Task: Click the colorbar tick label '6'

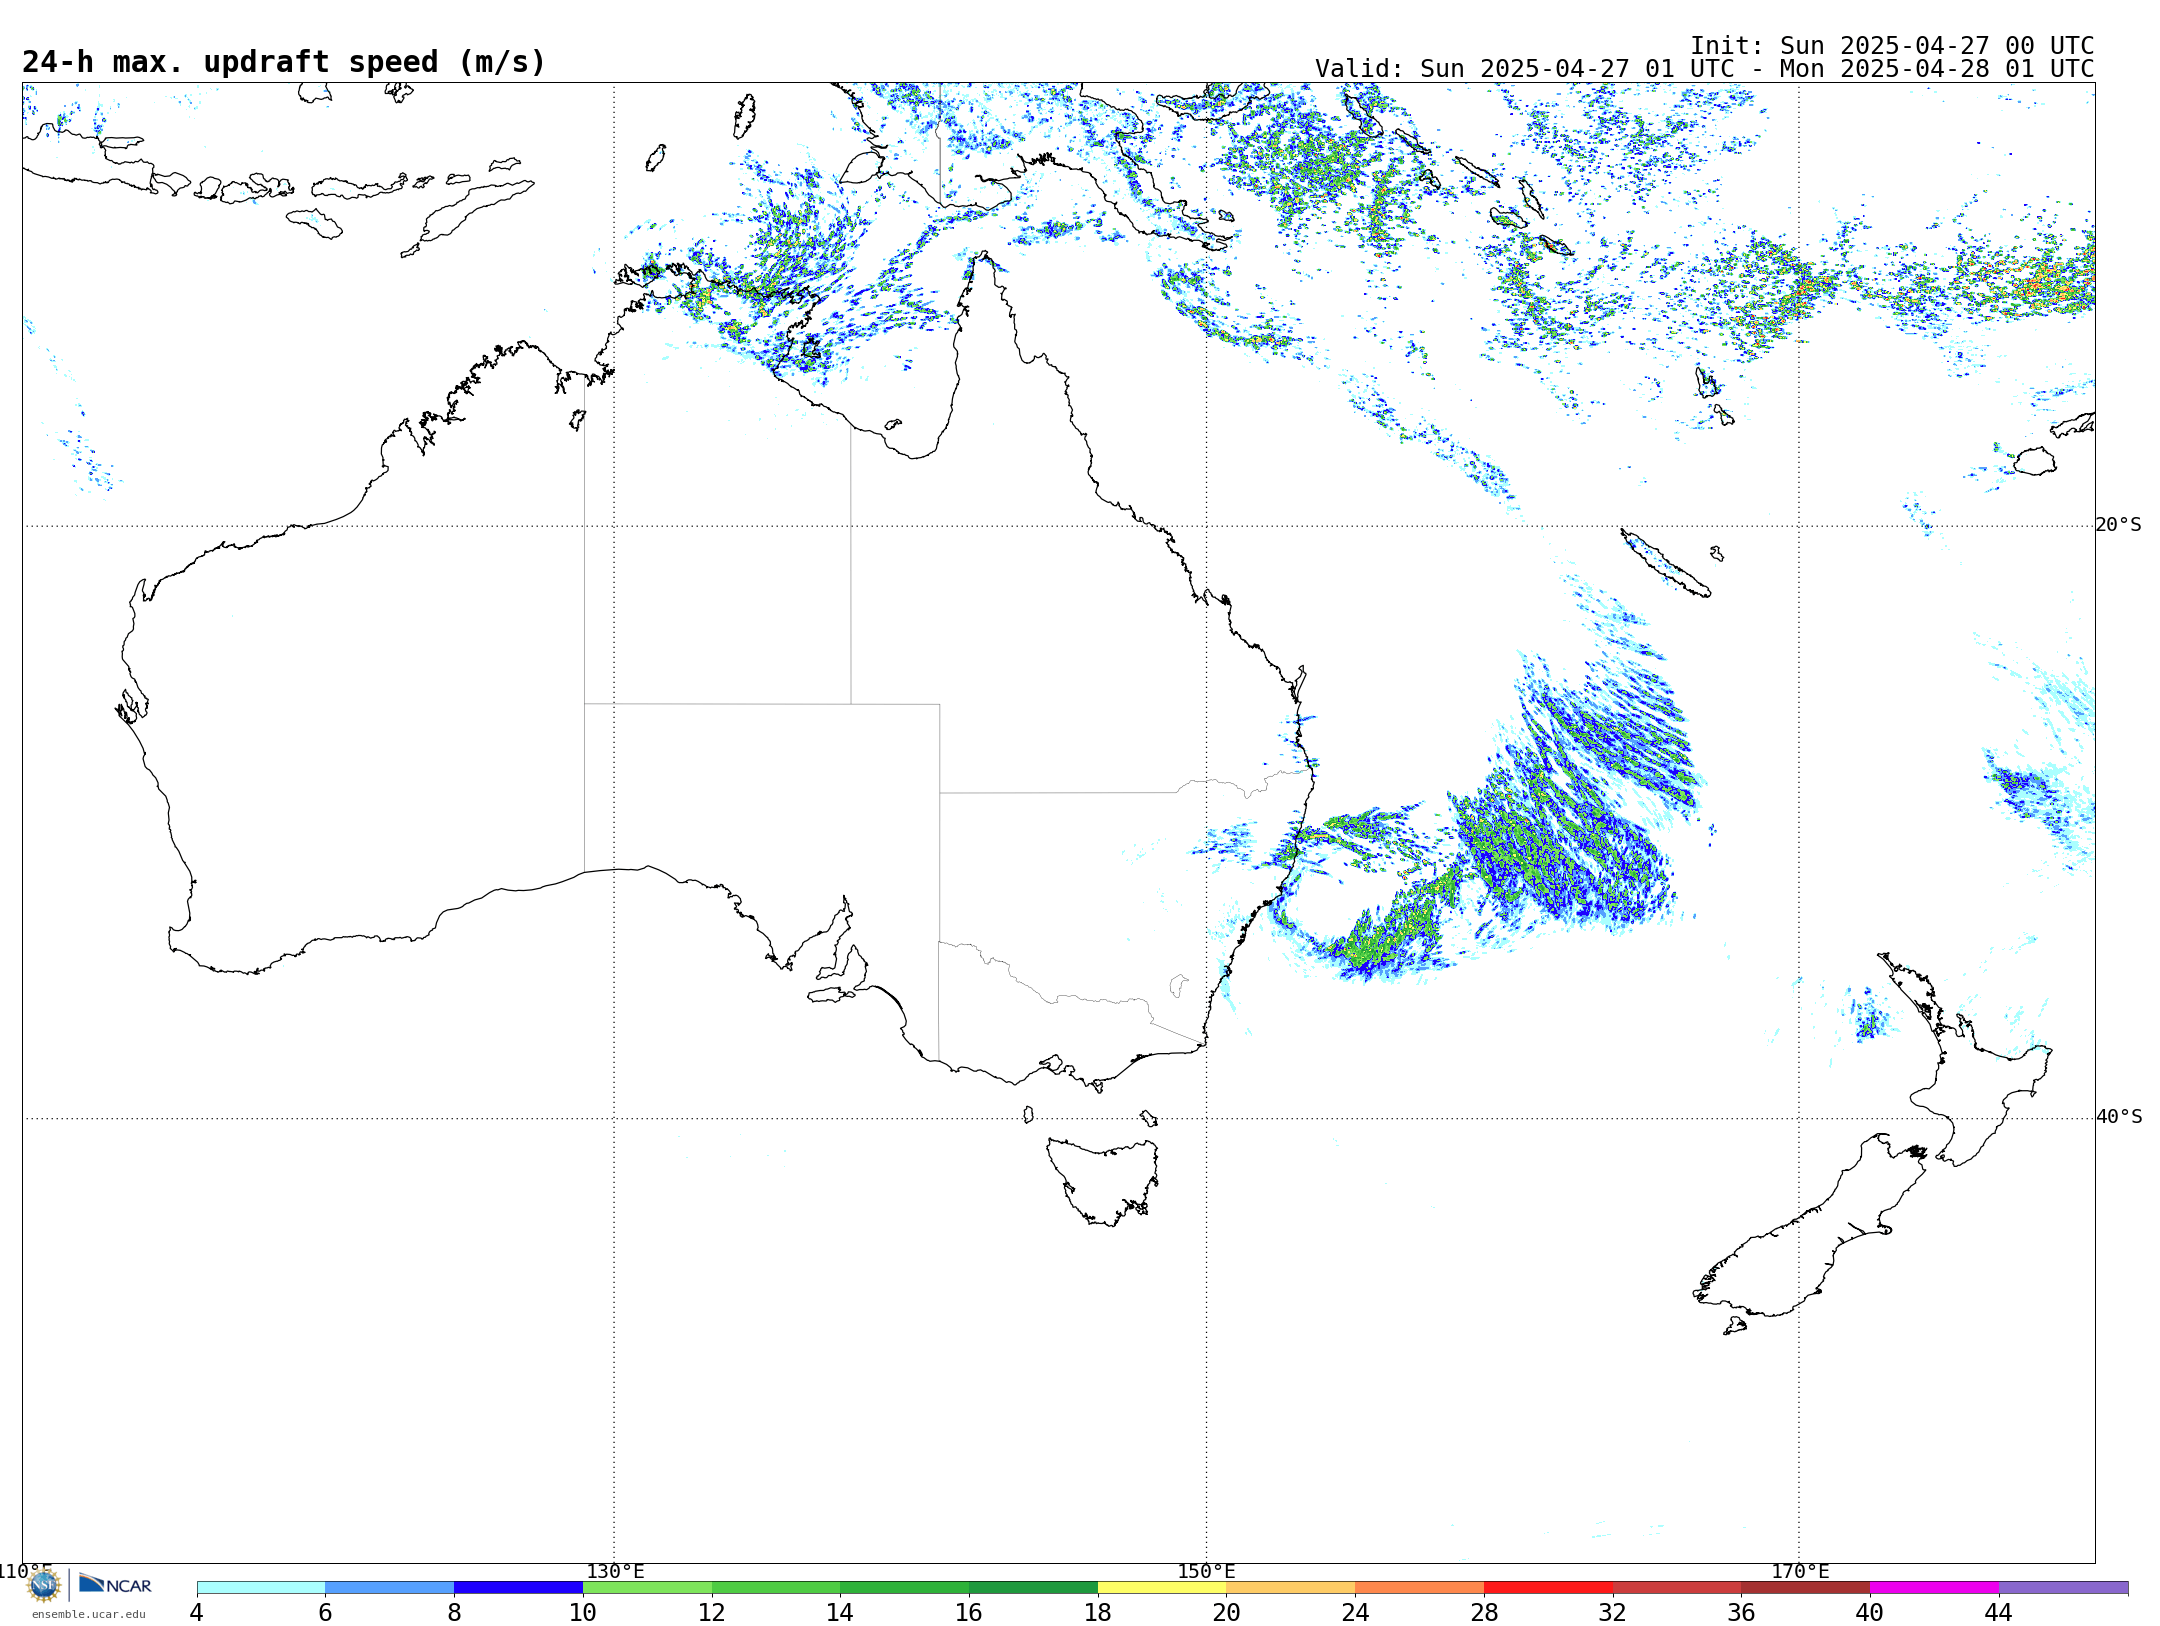Action: [x=325, y=1613]
